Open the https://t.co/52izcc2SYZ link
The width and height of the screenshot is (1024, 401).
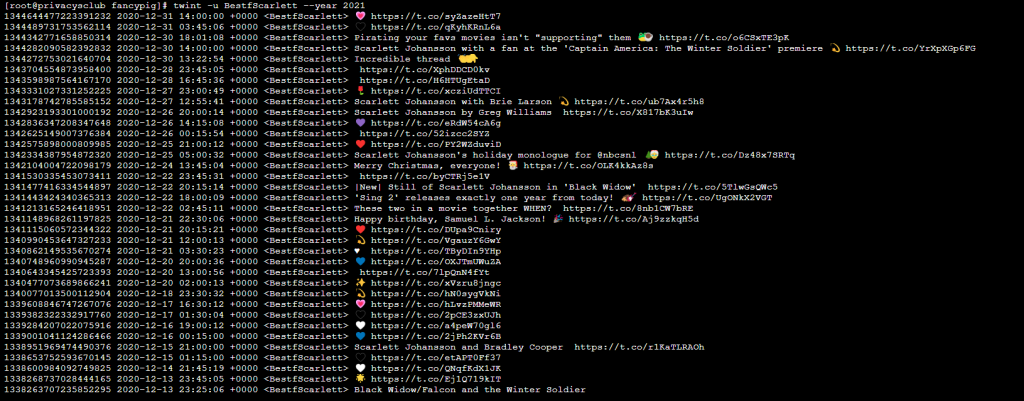point(424,133)
